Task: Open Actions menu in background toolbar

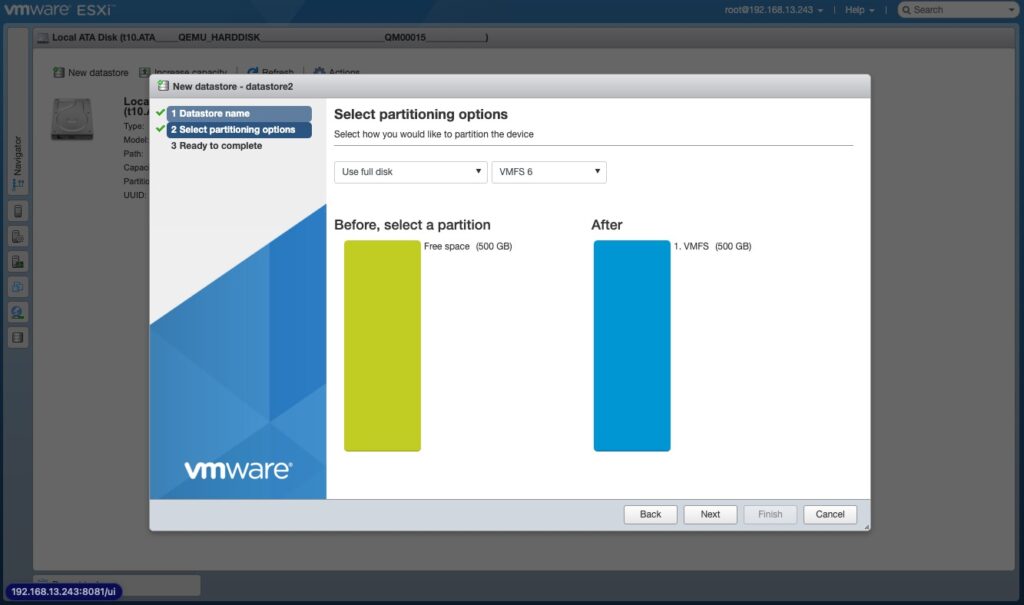Action: [337, 72]
